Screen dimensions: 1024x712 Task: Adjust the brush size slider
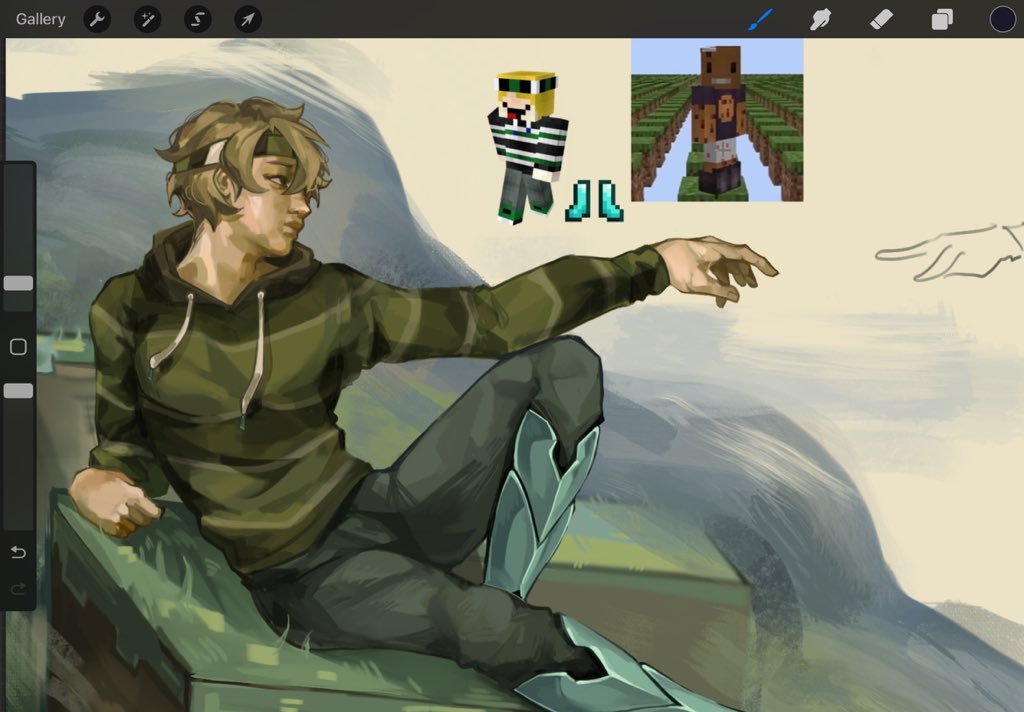pyautogui.click(x=16, y=283)
